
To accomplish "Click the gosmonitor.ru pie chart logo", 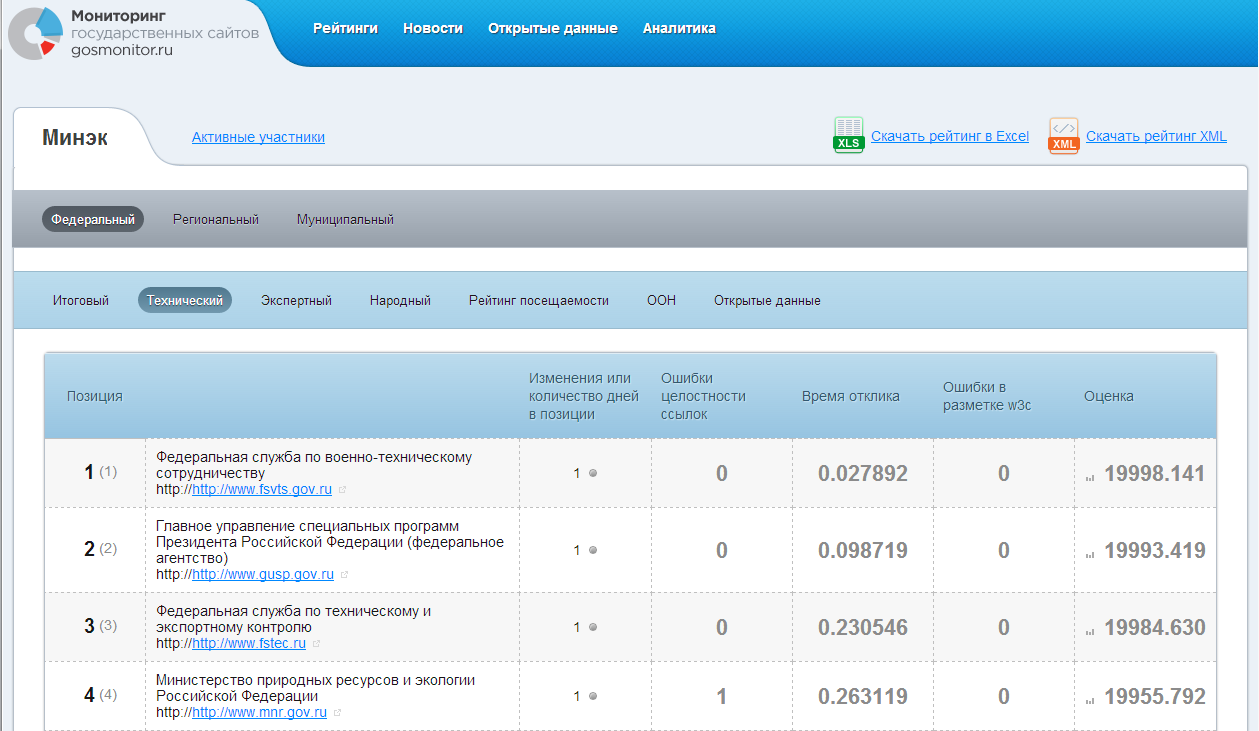I will click(35, 34).
